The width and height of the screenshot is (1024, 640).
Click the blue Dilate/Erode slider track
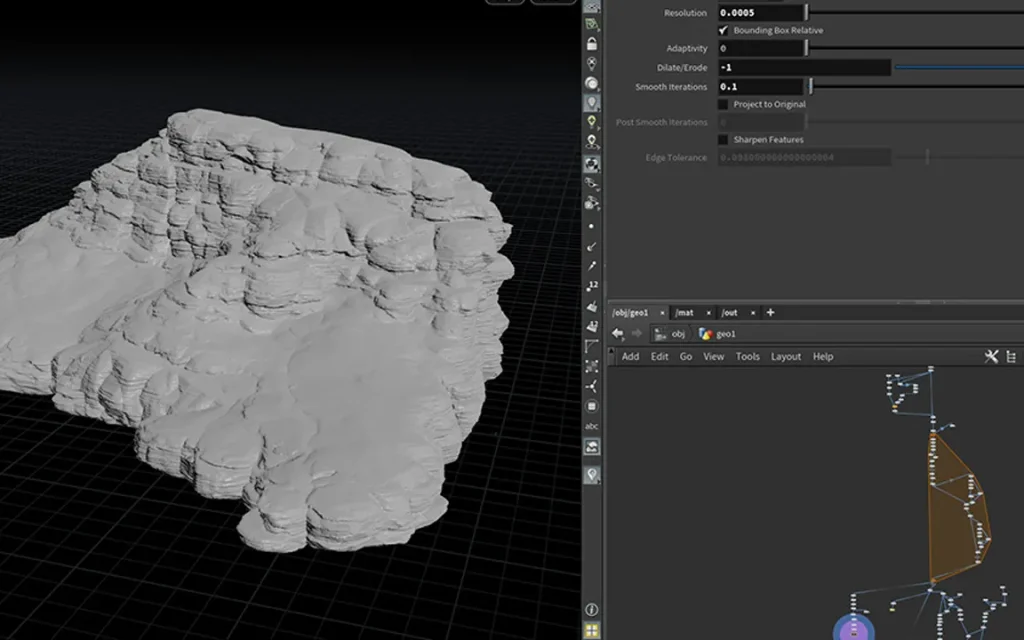959,67
